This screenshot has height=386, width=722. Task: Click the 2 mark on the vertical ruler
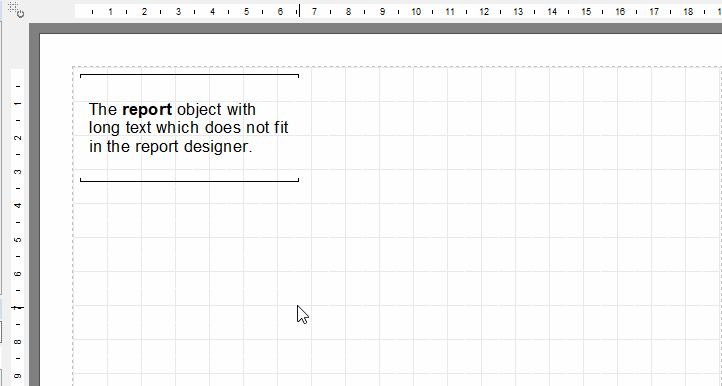[x=17, y=138]
